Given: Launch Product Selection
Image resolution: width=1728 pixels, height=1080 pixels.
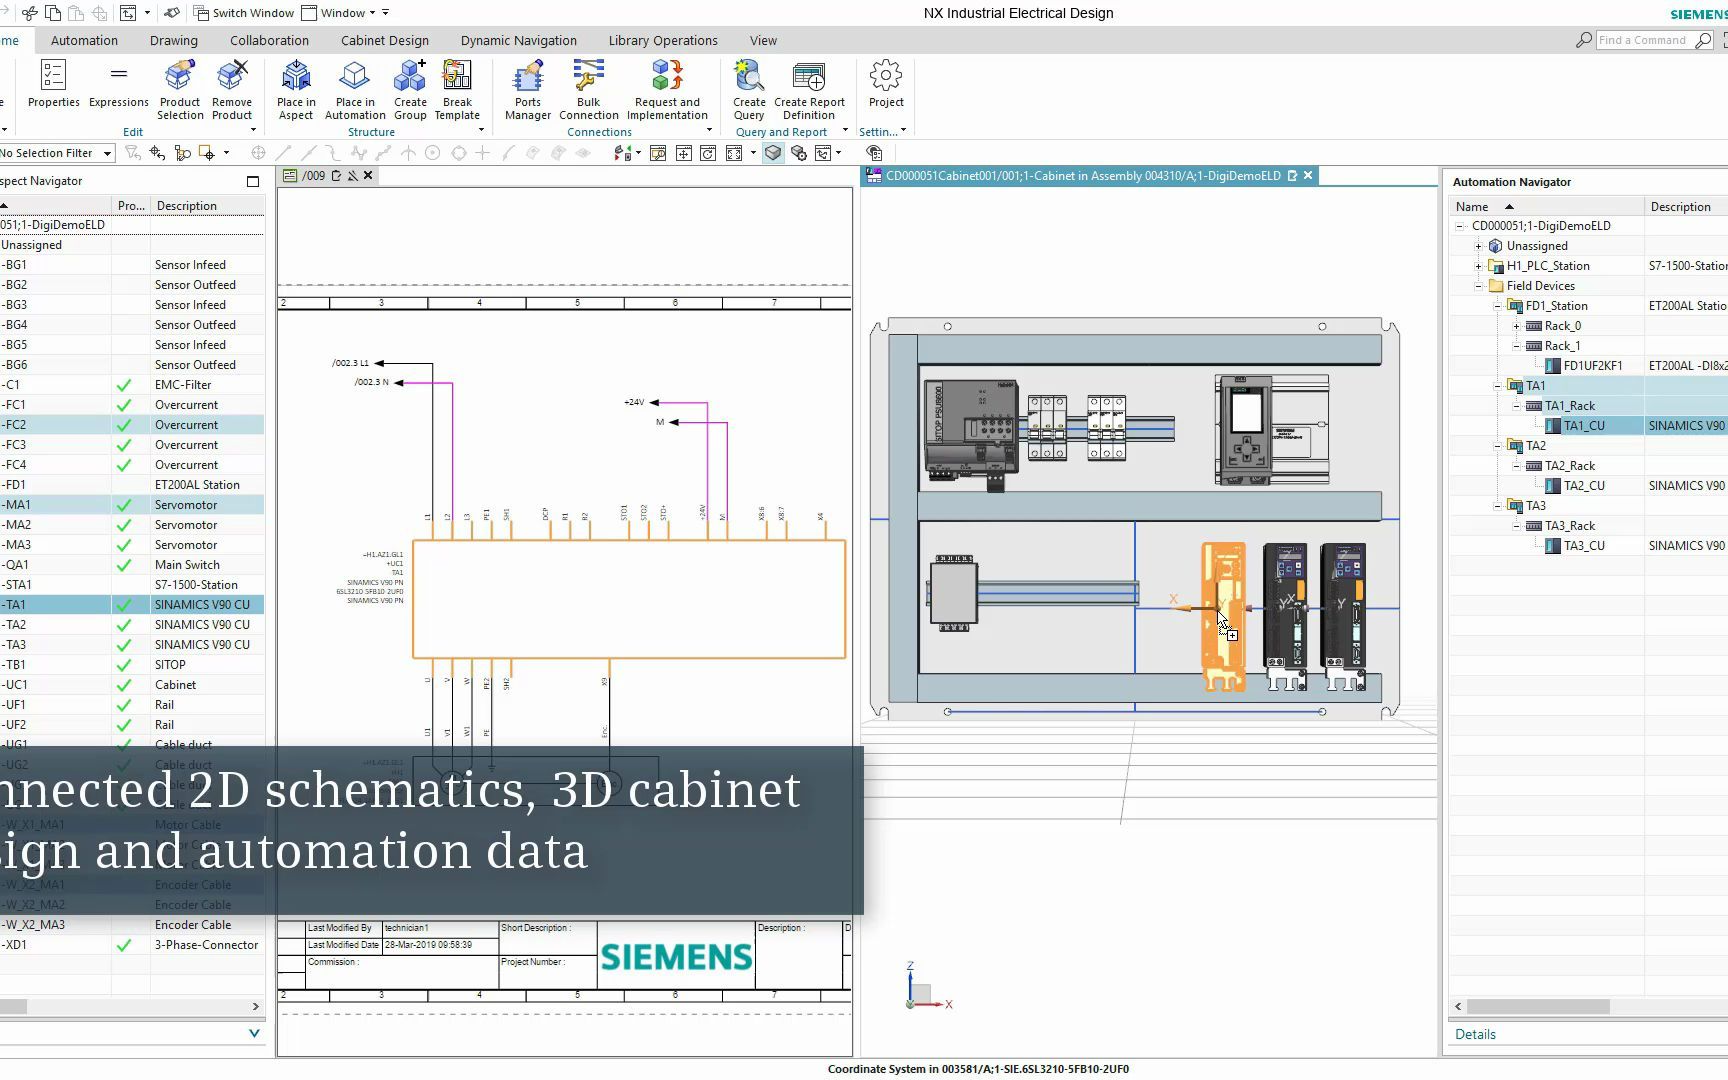Looking at the screenshot, I should coord(180,90).
